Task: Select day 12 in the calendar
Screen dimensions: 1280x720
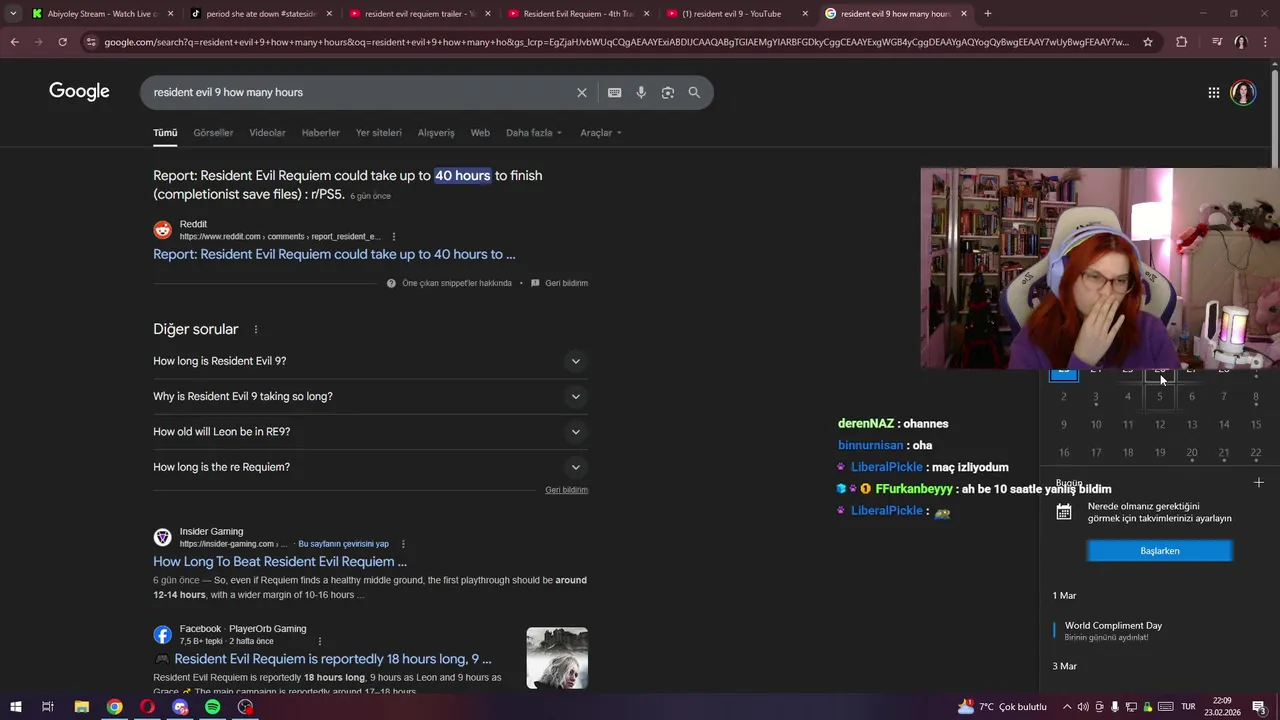Action: [x=1160, y=425]
